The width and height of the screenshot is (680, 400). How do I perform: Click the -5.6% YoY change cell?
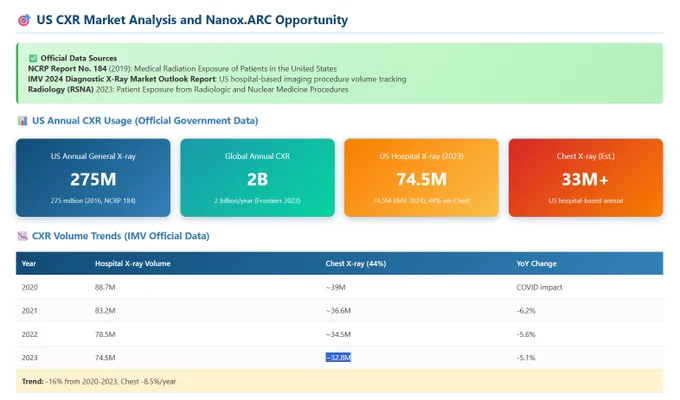click(526, 334)
